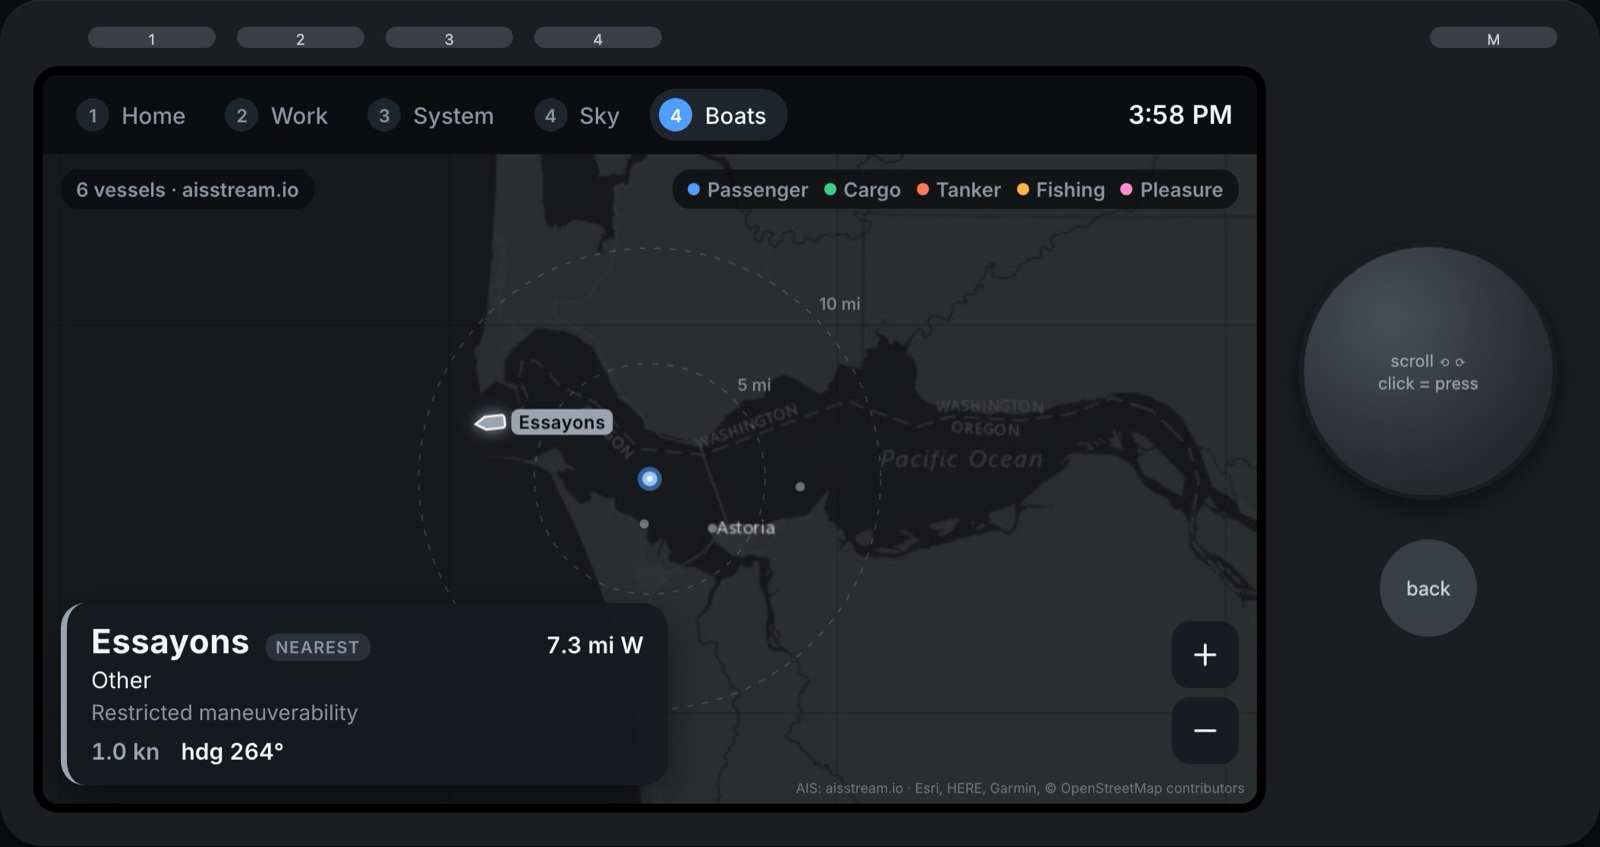1600x847 pixels.
Task: Click the 'hdg 264°' heading value
Action: [x=232, y=752]
